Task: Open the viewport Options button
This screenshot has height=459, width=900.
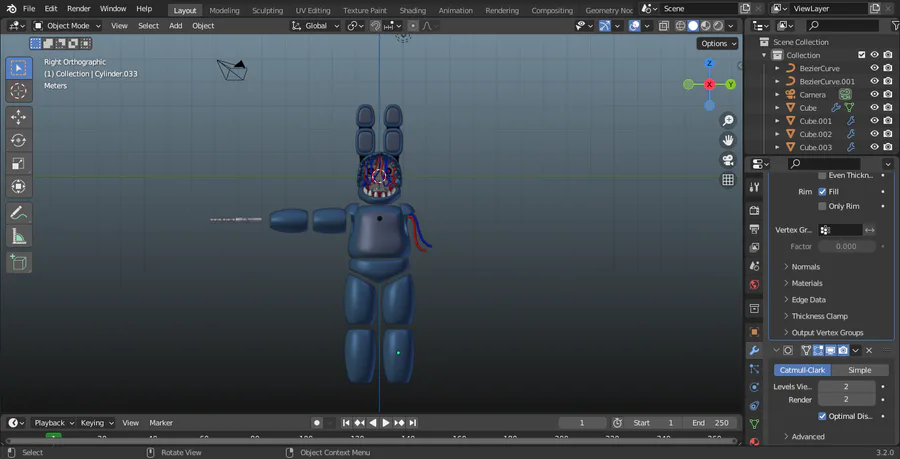Action: click(717, 43)
